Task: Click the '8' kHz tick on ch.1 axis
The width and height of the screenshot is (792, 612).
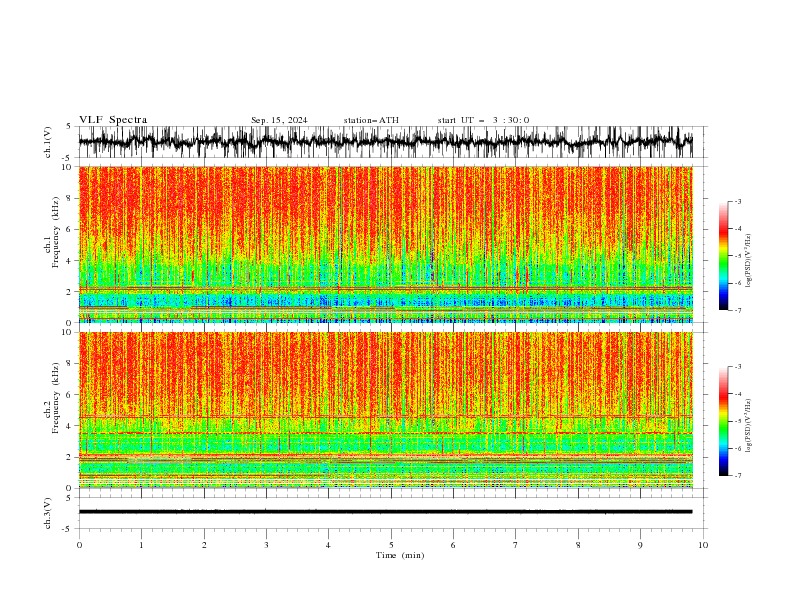Action: [x=70, y=198]
